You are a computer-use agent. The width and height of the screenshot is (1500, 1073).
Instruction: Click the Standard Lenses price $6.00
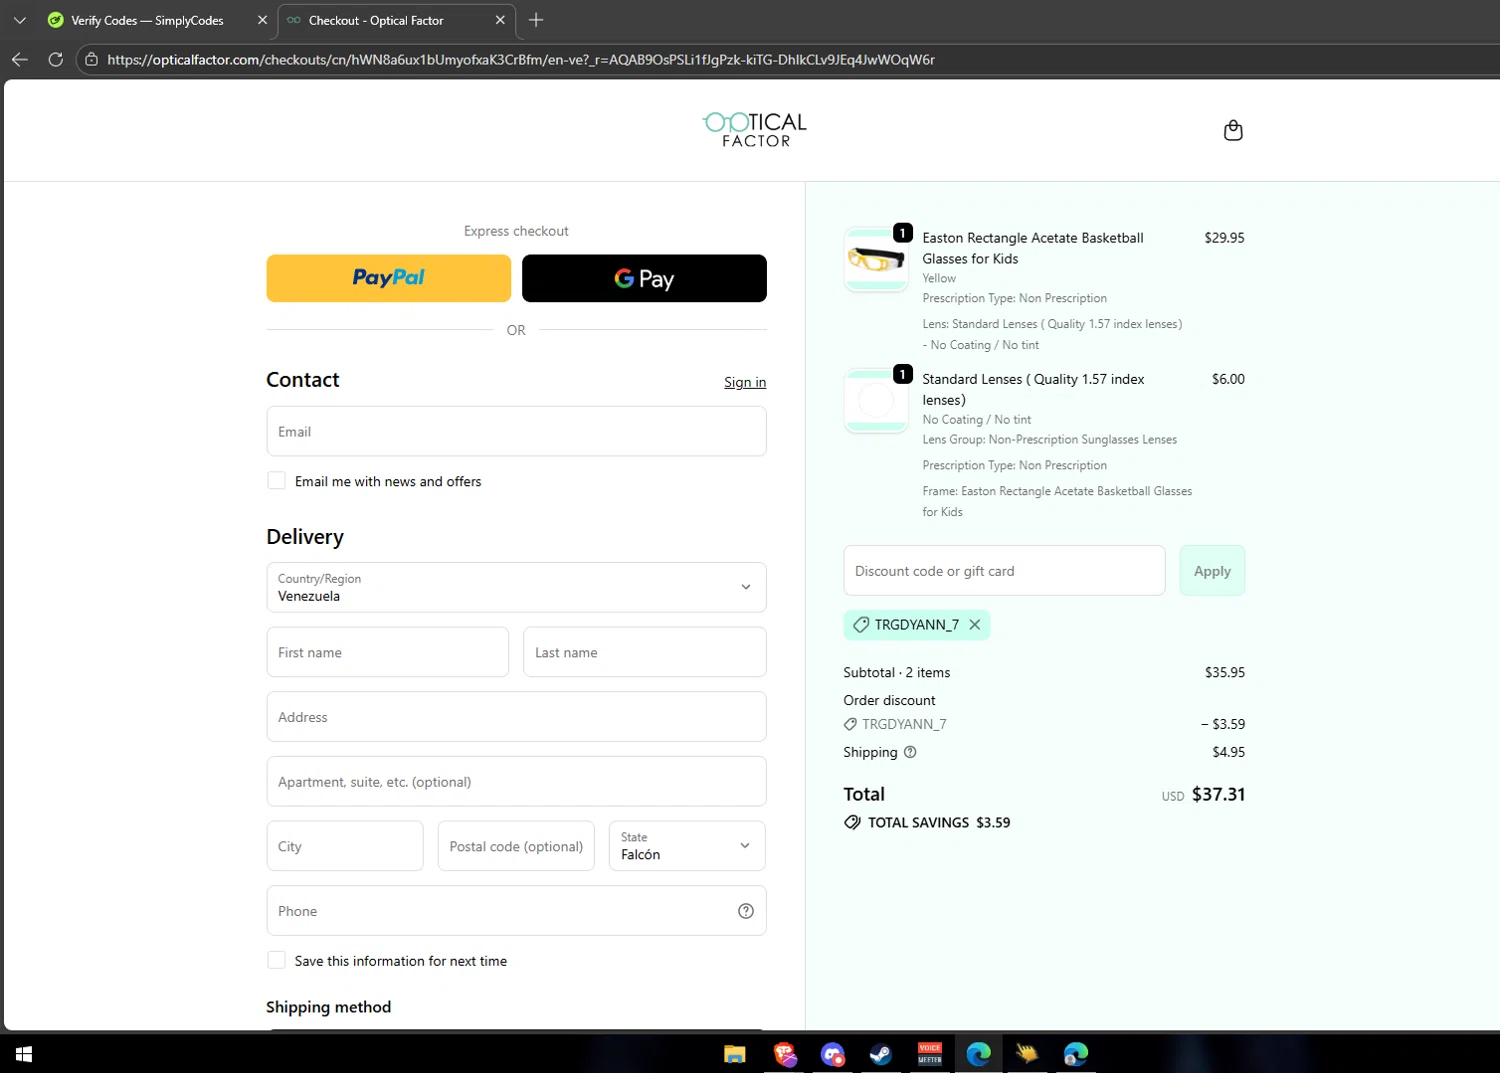click(x=1228, y=379)
